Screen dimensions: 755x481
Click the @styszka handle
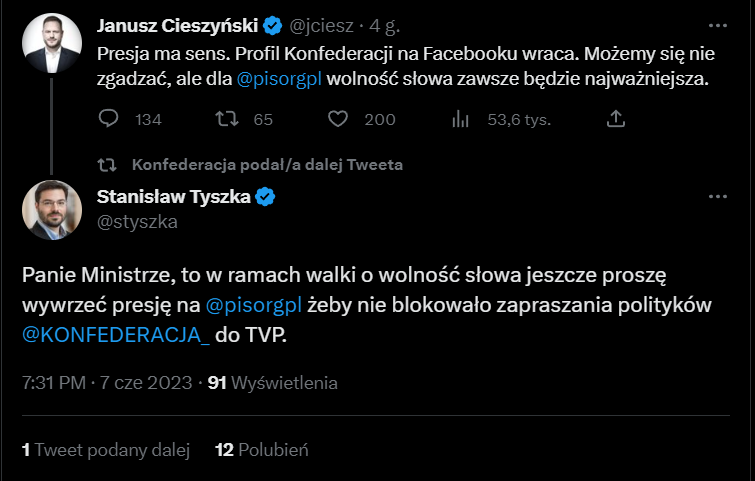pos(137,222)
